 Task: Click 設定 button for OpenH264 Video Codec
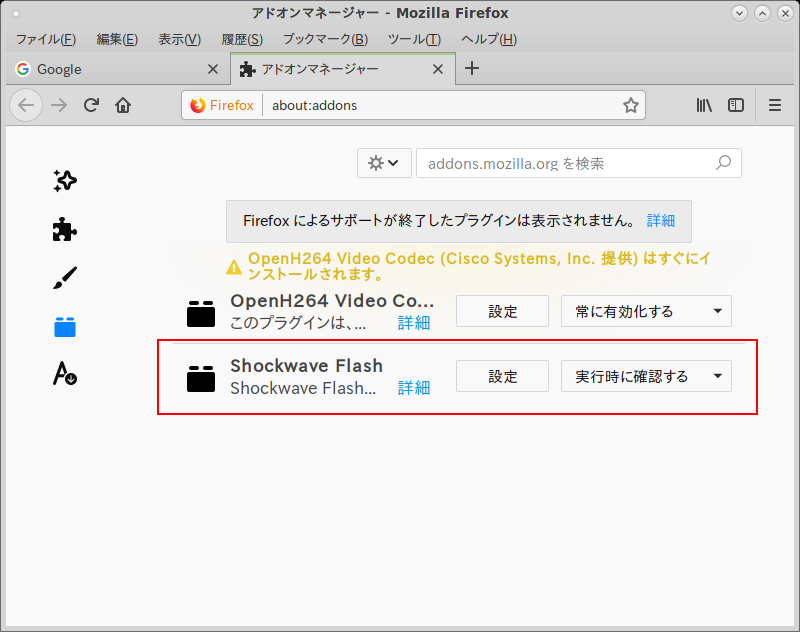502,311
